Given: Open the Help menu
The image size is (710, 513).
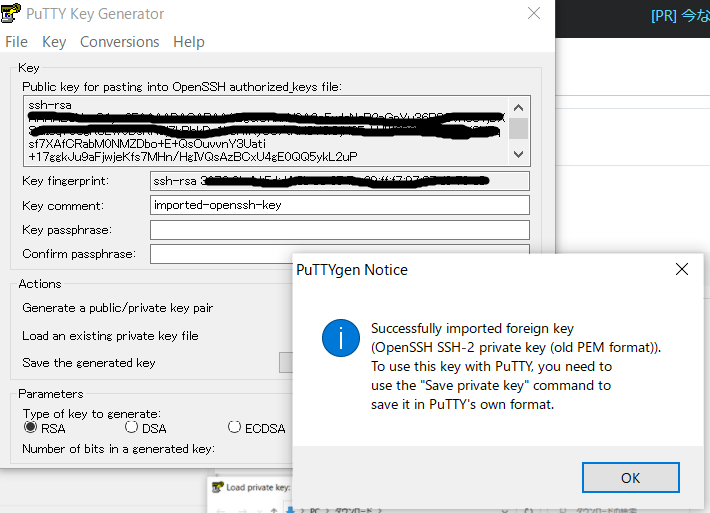Looking at the screenshot, I should coord(189,42).
